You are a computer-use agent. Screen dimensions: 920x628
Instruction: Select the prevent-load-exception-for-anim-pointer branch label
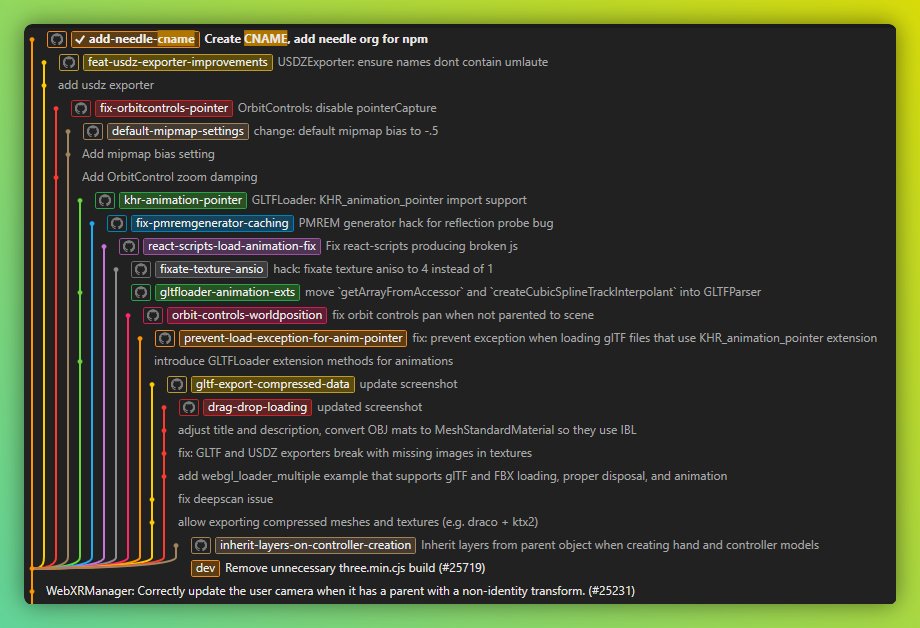293,338
